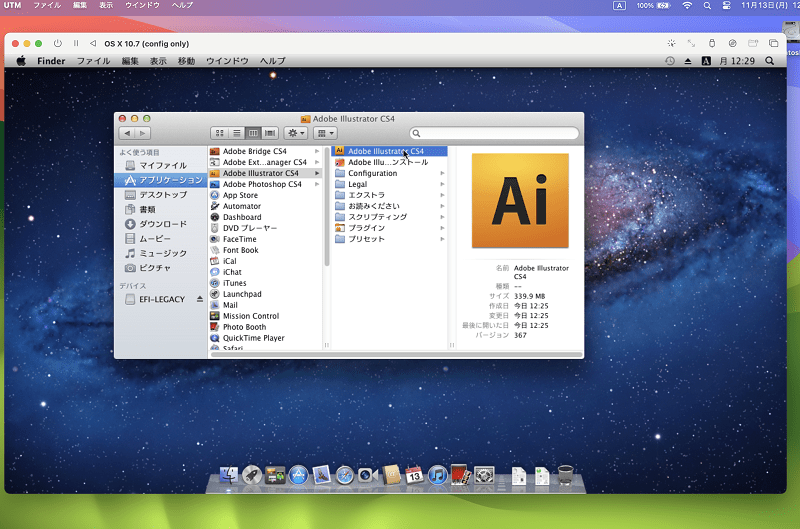Open the Trash in the Dock

click(565, 475)
